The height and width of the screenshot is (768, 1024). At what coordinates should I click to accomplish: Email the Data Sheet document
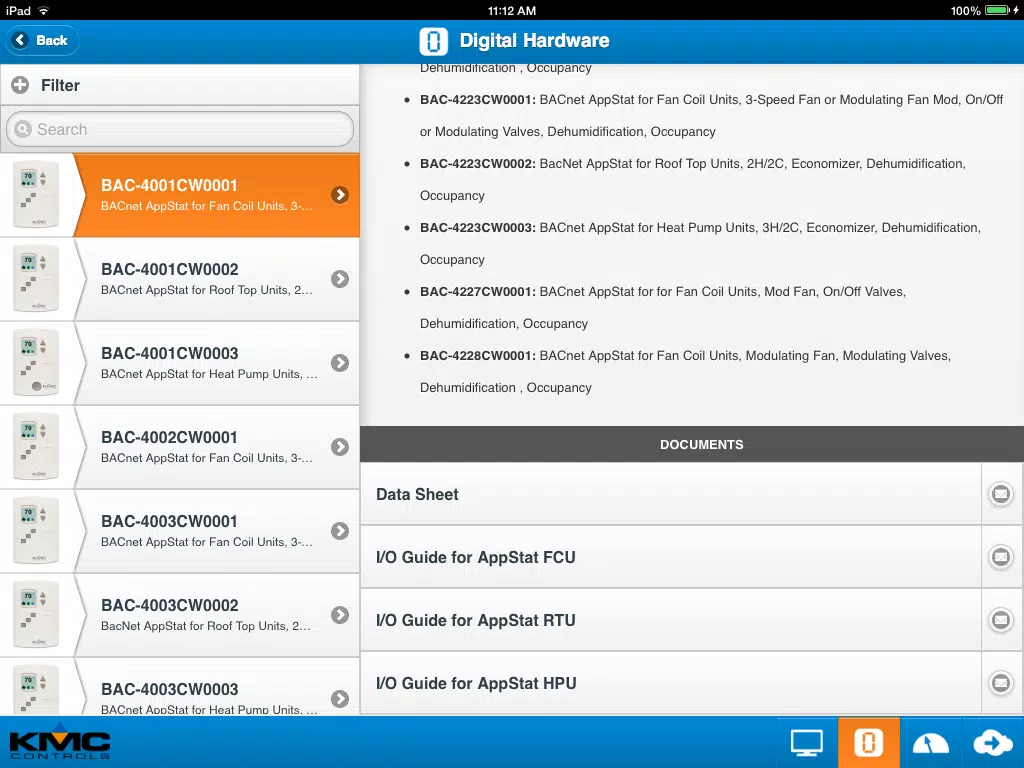[1001, 494]
